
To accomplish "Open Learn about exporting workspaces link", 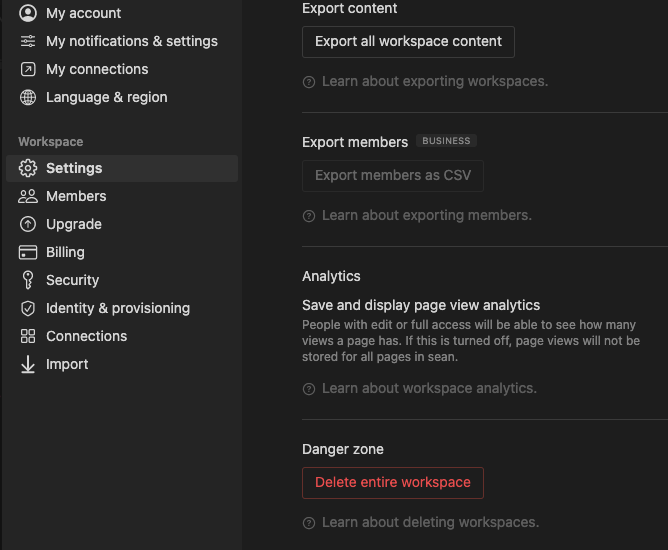I will click(435, 81).
